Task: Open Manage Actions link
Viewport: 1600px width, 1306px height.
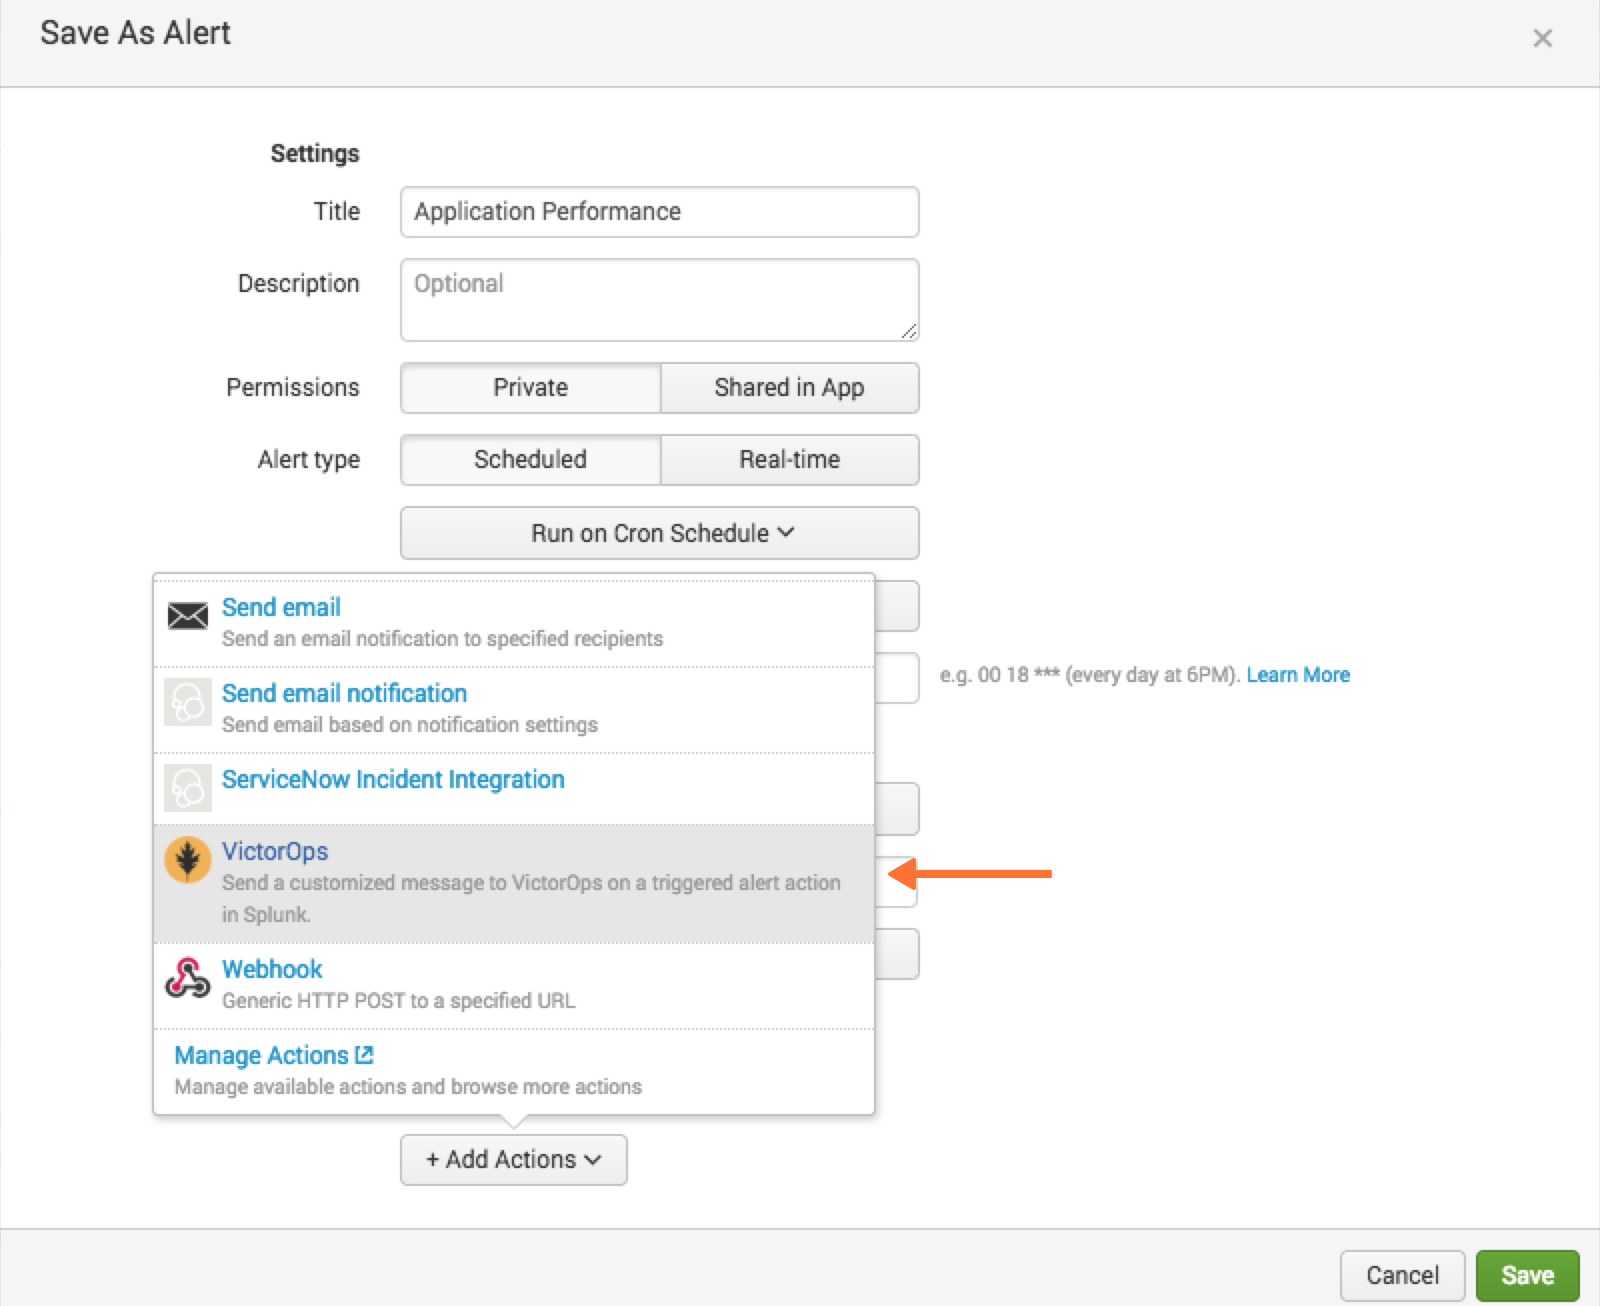Action: tap(273, 1055)
